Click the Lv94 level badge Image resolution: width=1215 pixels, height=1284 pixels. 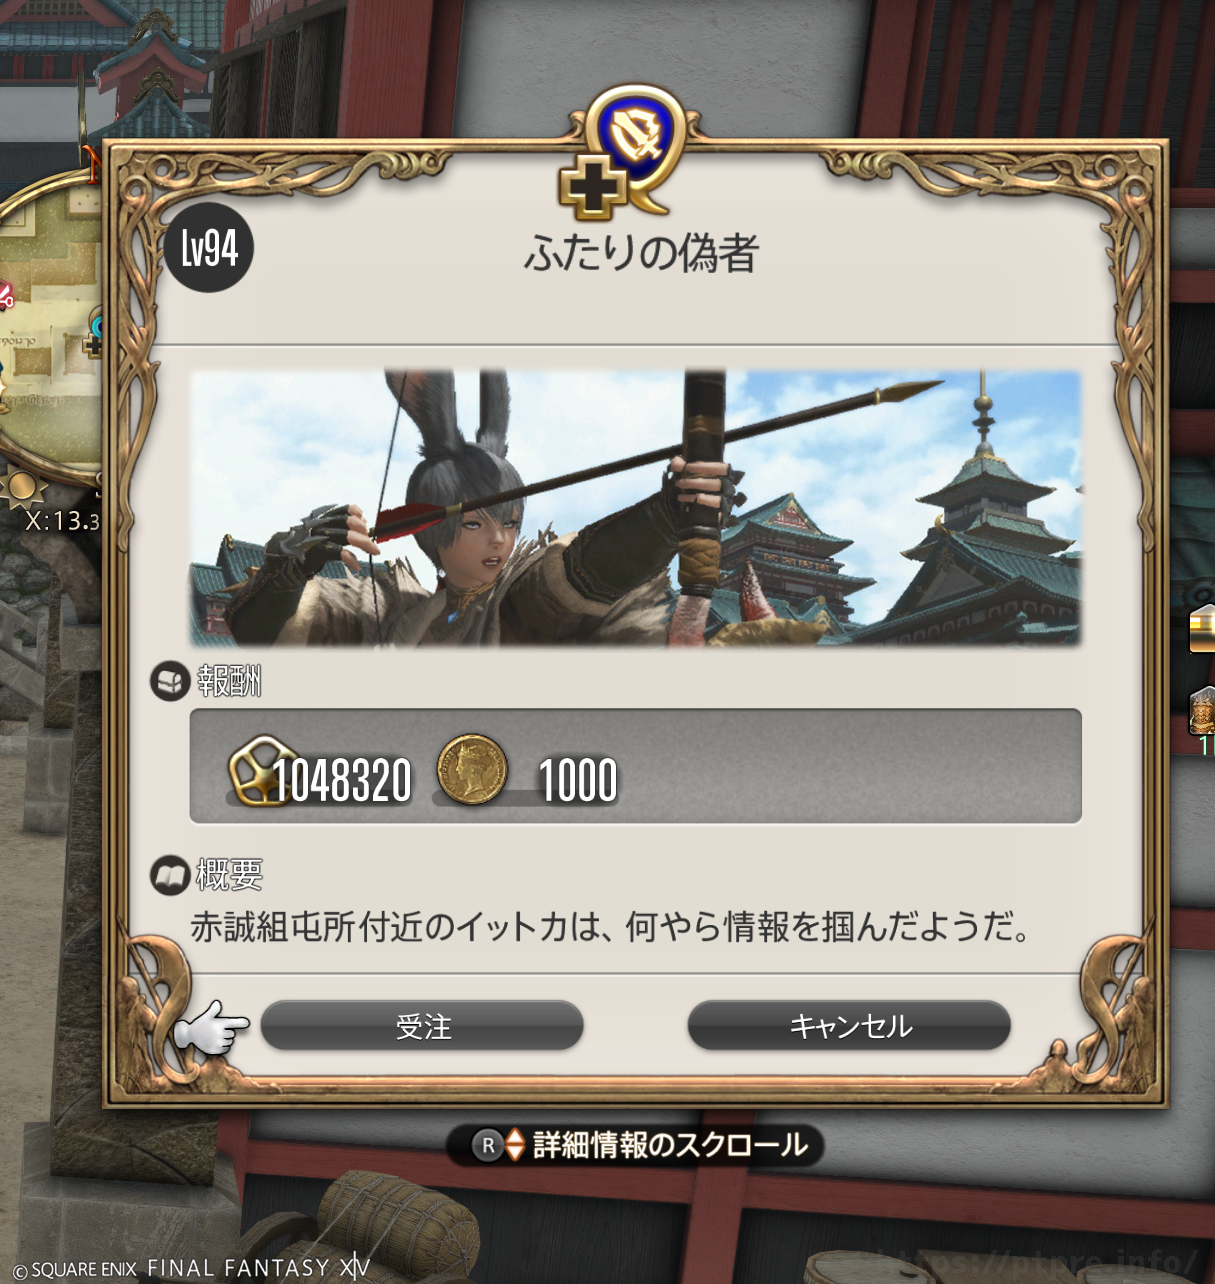point(209,247)
